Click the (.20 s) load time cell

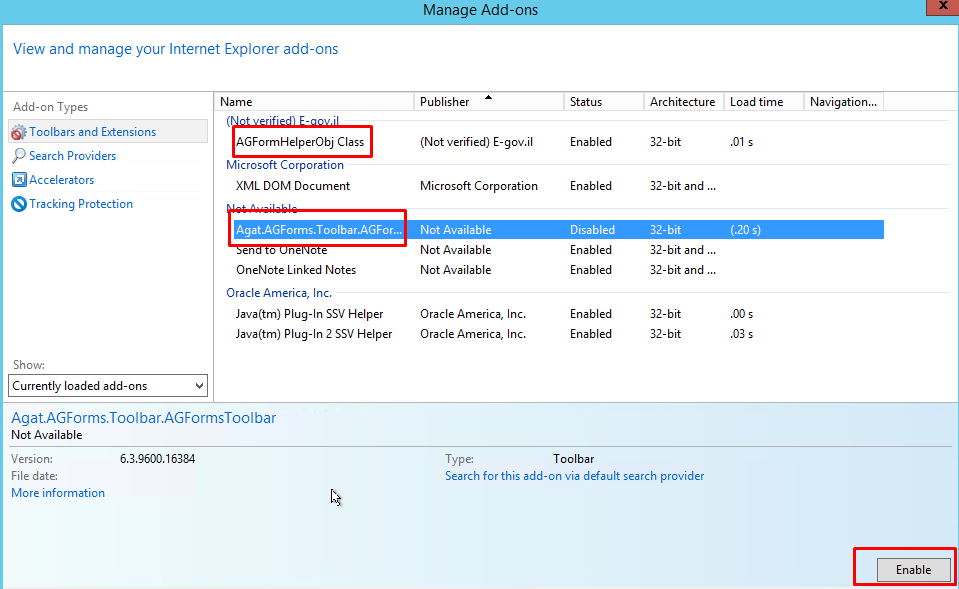click(x=745, y=230)
